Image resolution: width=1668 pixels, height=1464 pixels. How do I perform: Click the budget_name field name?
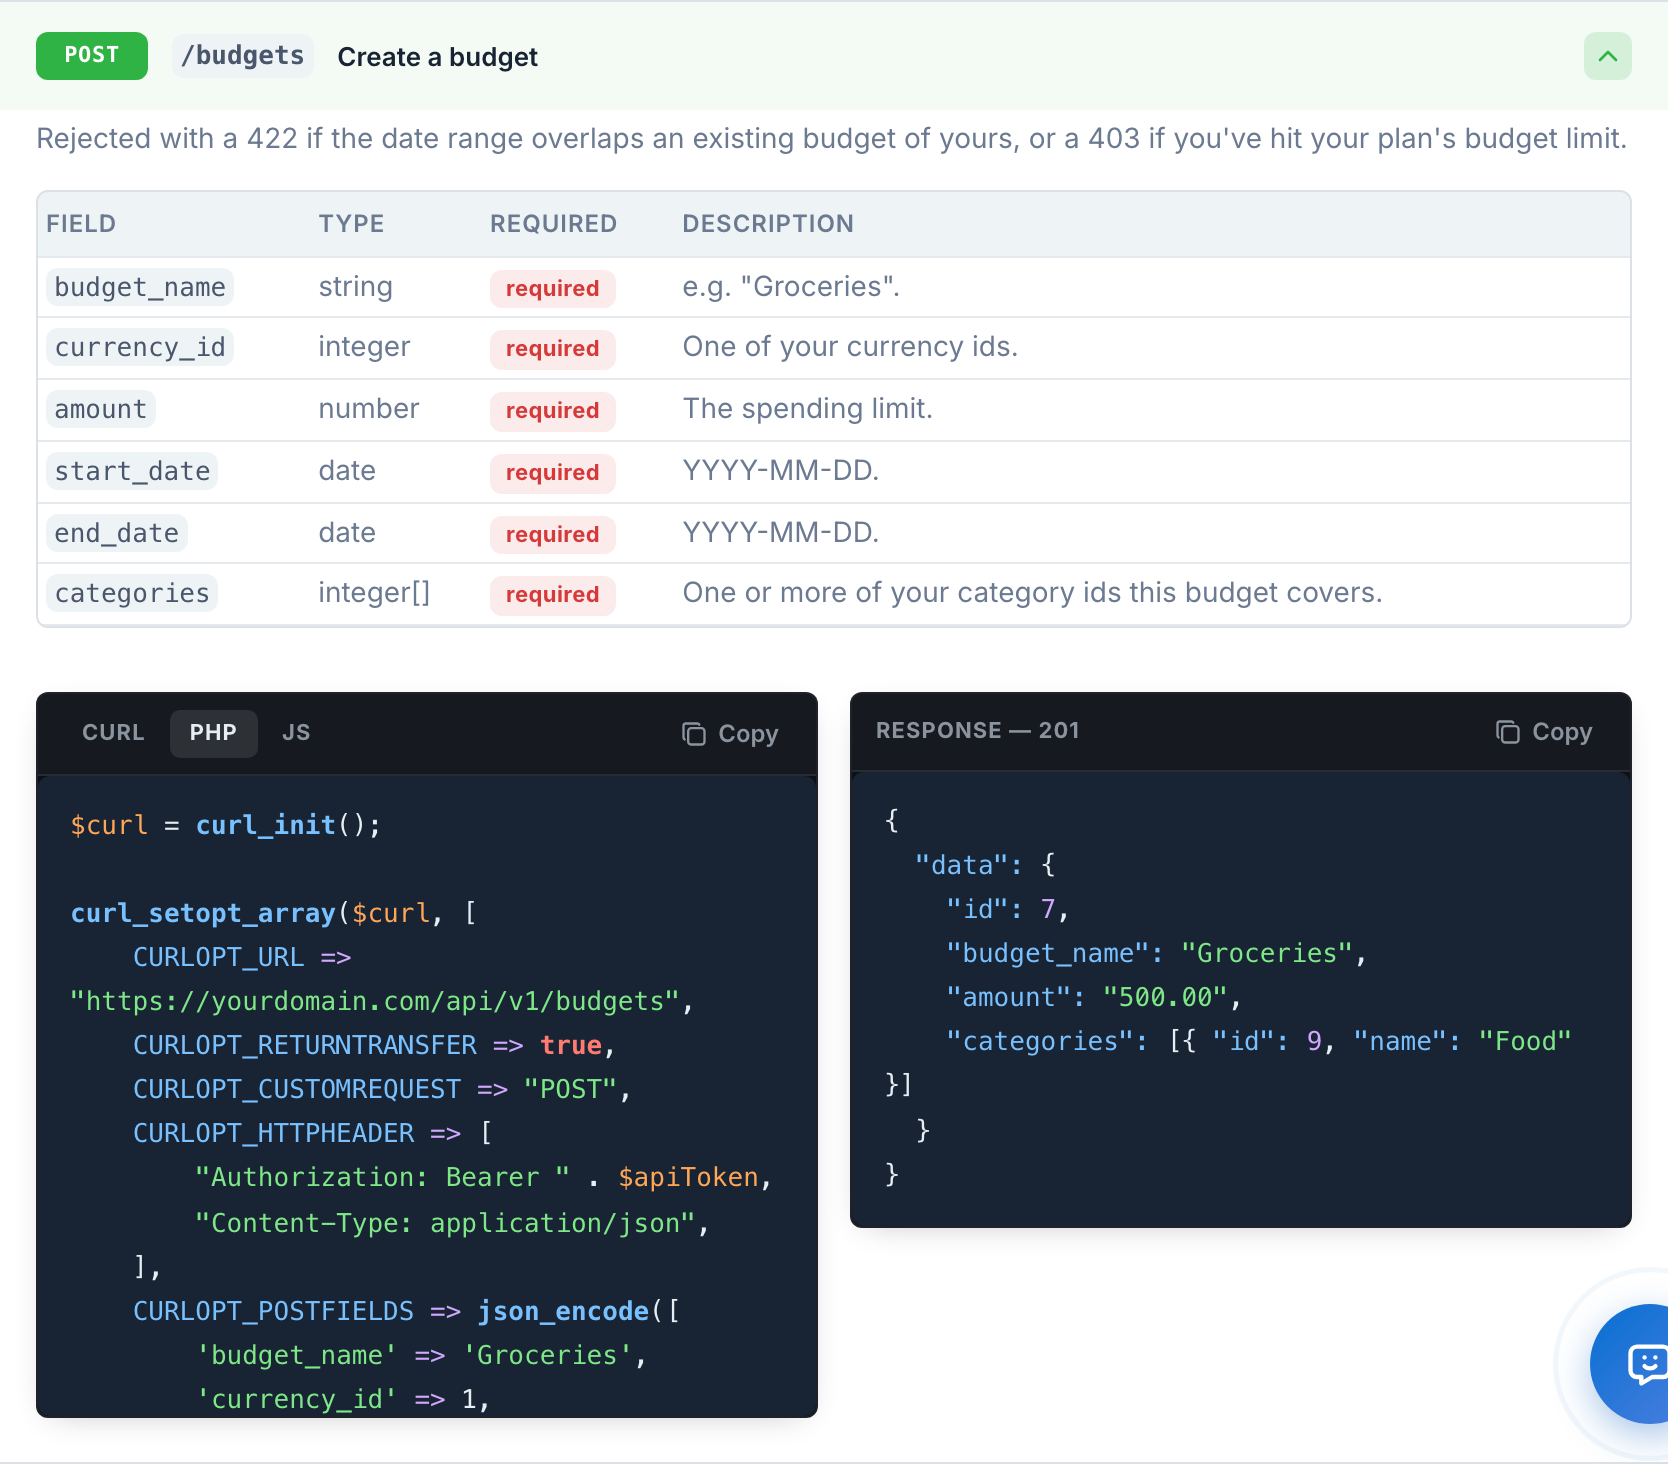pyautogui.click(x=140, y=288)
